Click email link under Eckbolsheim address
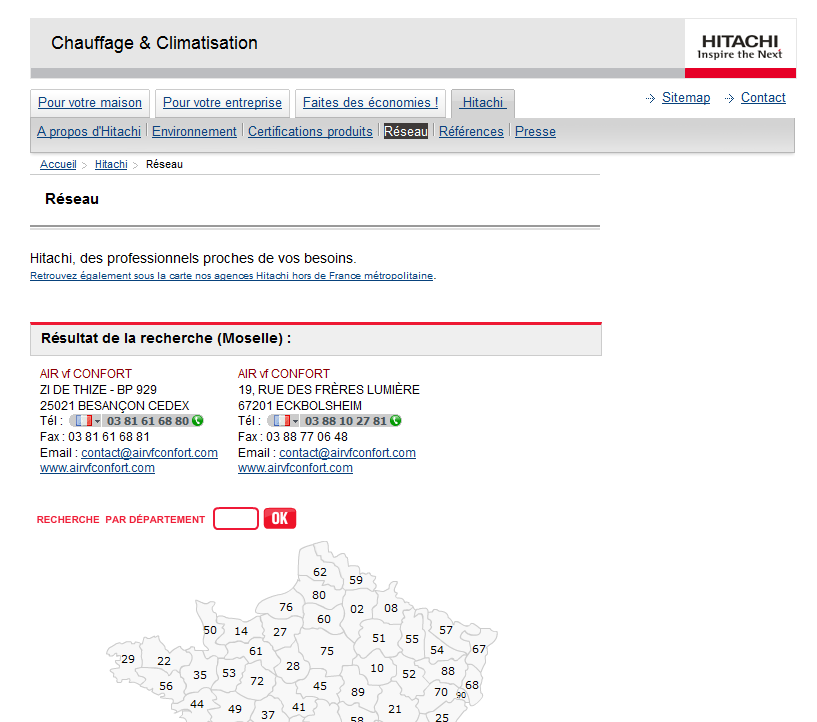Screen dimensions: 817x722 tap(348, 453)
